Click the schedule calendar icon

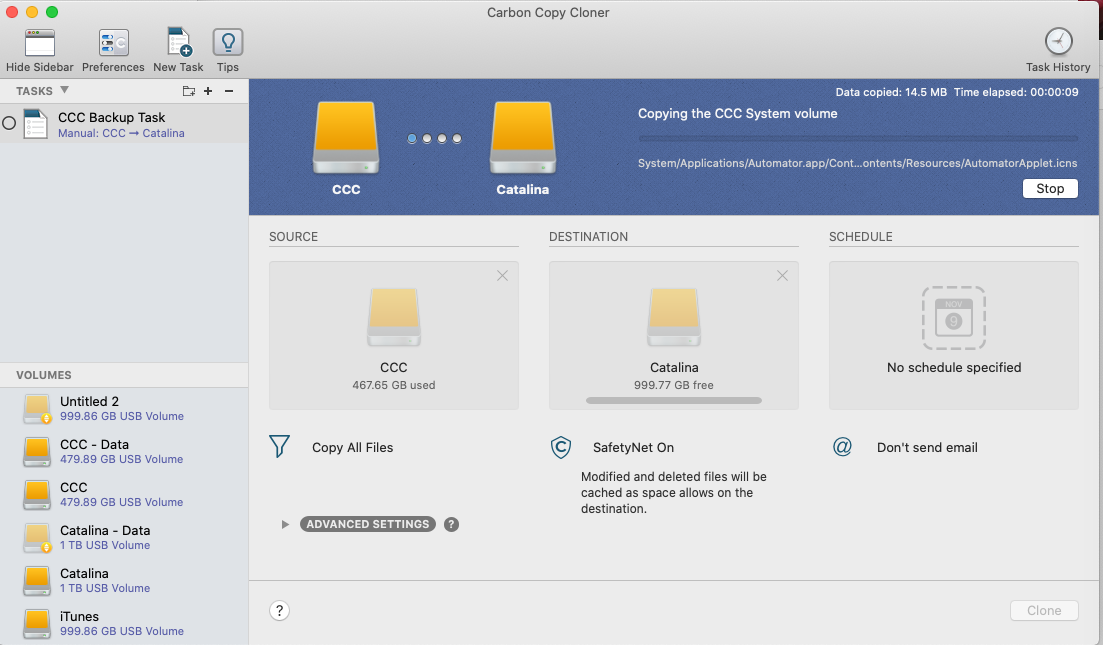click(x=954, y=318)
